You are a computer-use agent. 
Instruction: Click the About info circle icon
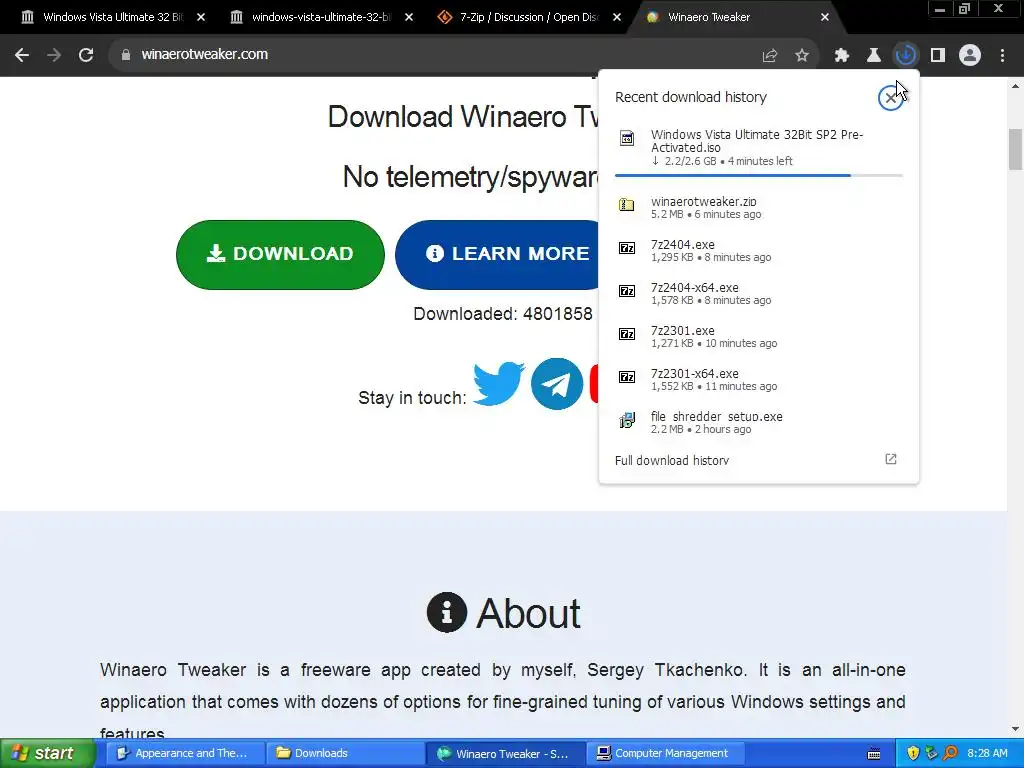point(447,613)
